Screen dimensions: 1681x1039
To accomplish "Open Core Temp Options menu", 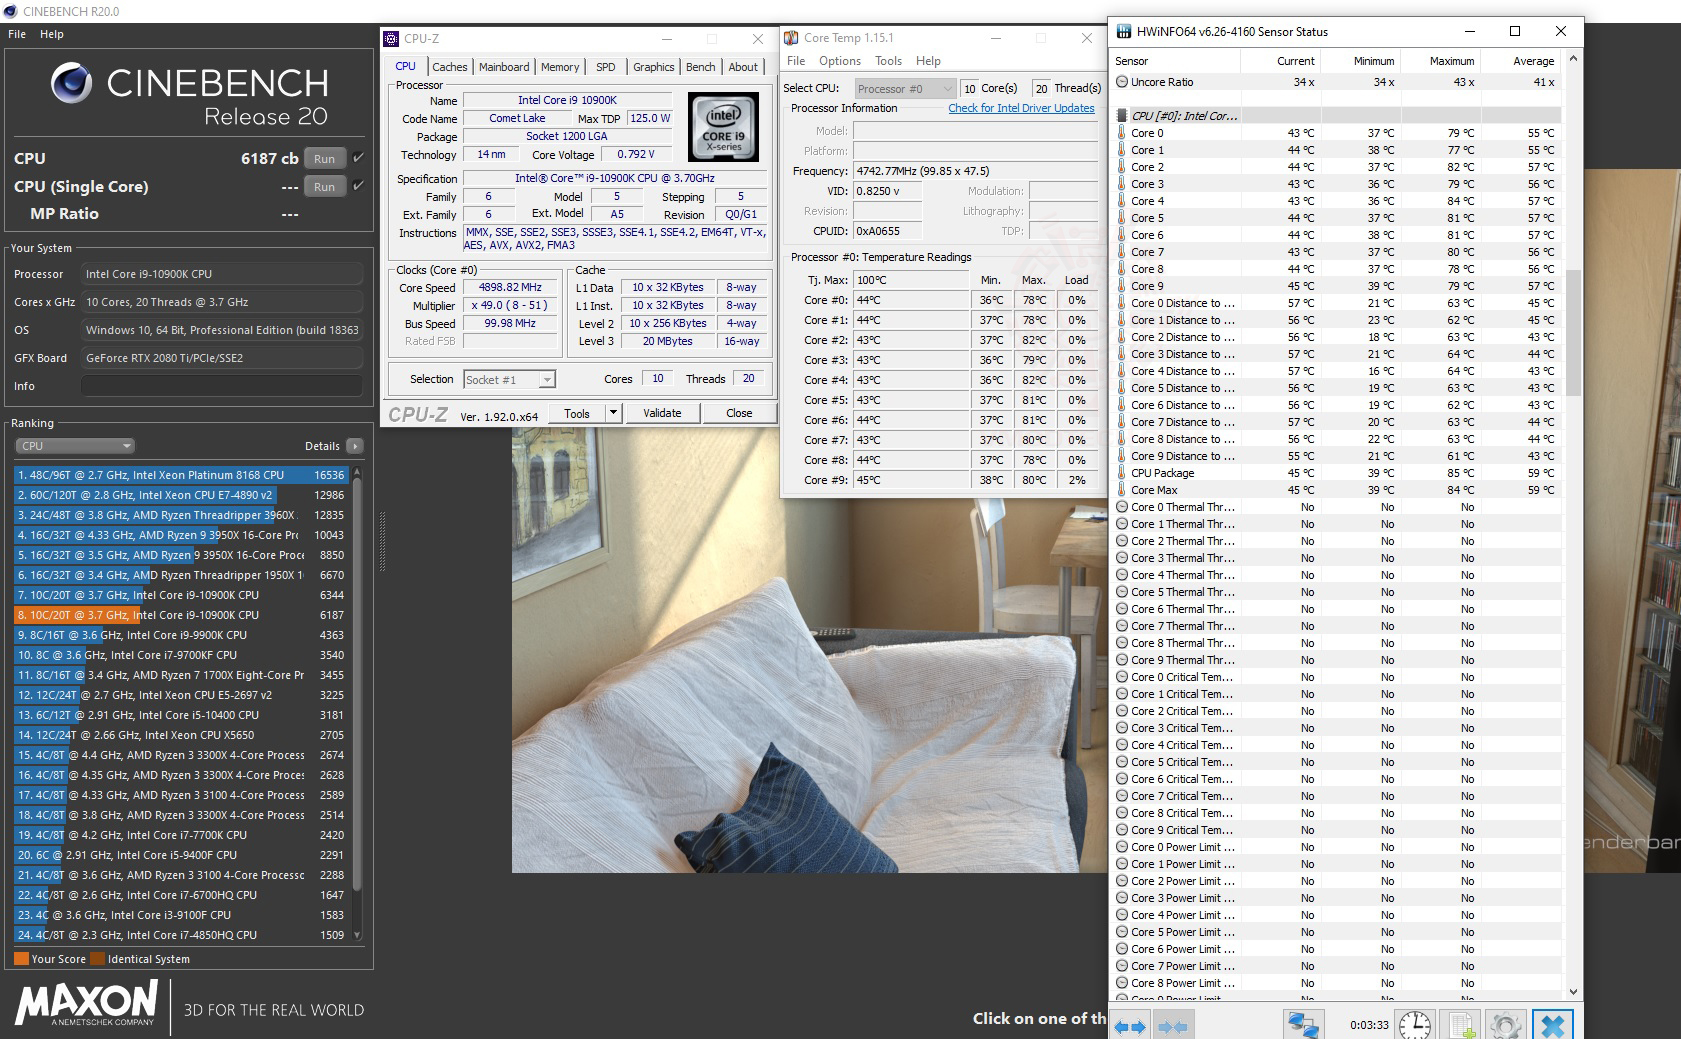I will coord(840,61).
